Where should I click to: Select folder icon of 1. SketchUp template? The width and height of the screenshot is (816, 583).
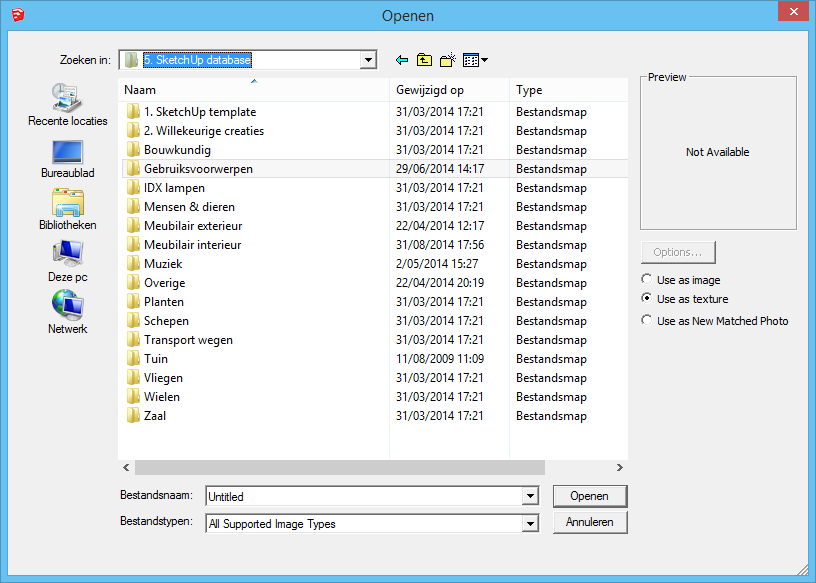click(x=133, y=112)
